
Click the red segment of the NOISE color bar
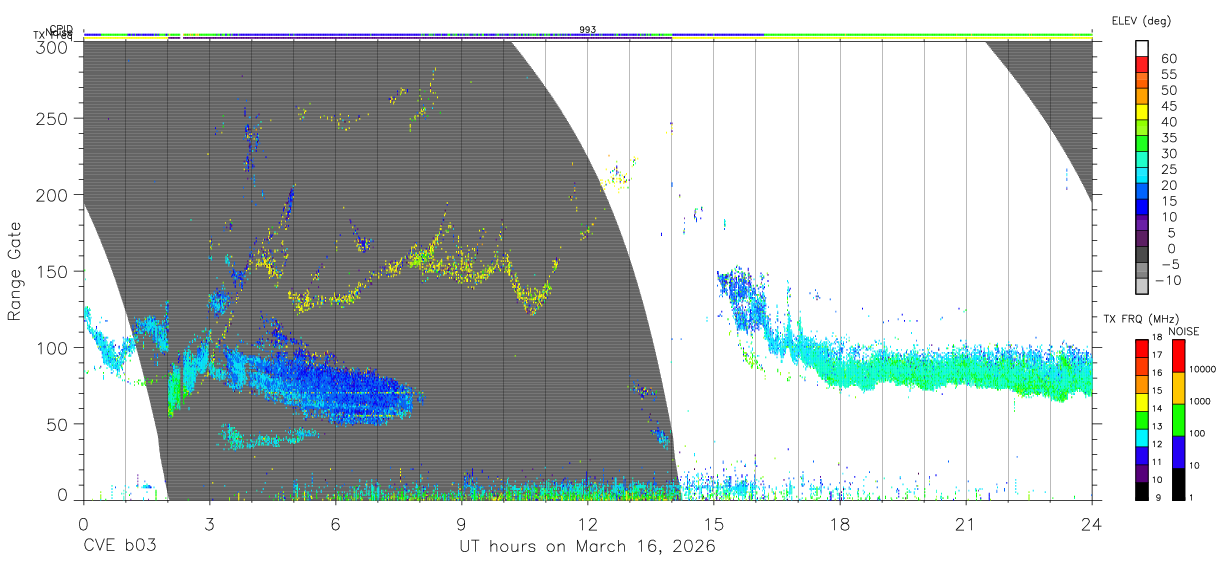point(1178,355)
